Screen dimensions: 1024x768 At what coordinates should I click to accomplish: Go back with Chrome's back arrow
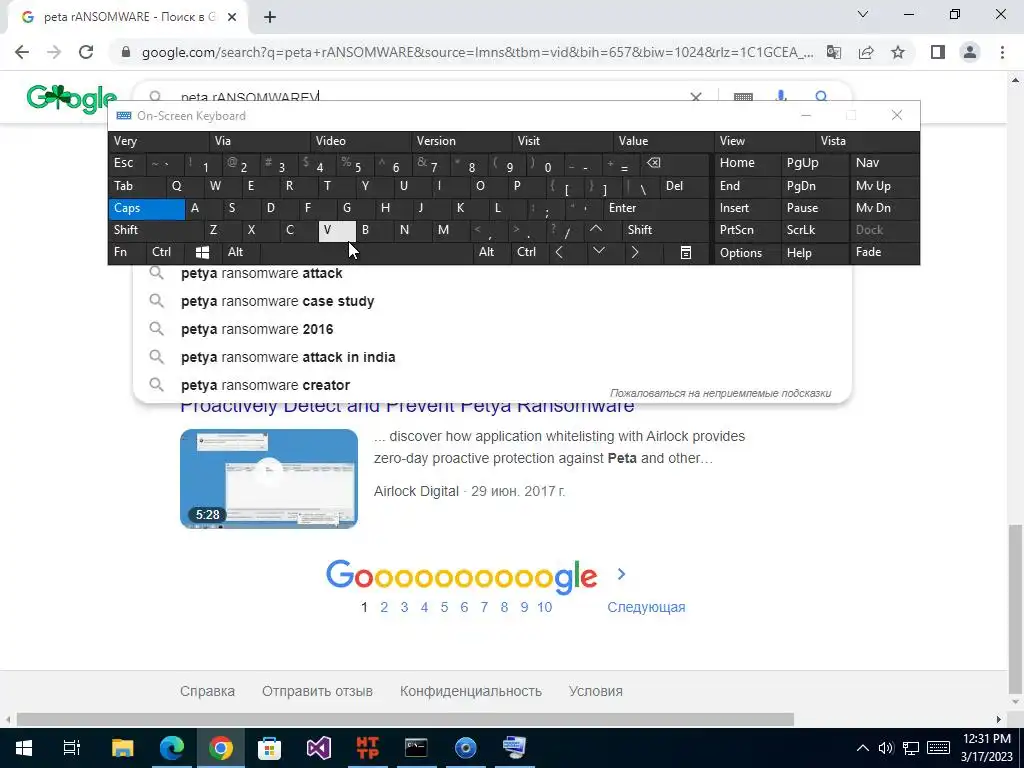pos(22,52)
